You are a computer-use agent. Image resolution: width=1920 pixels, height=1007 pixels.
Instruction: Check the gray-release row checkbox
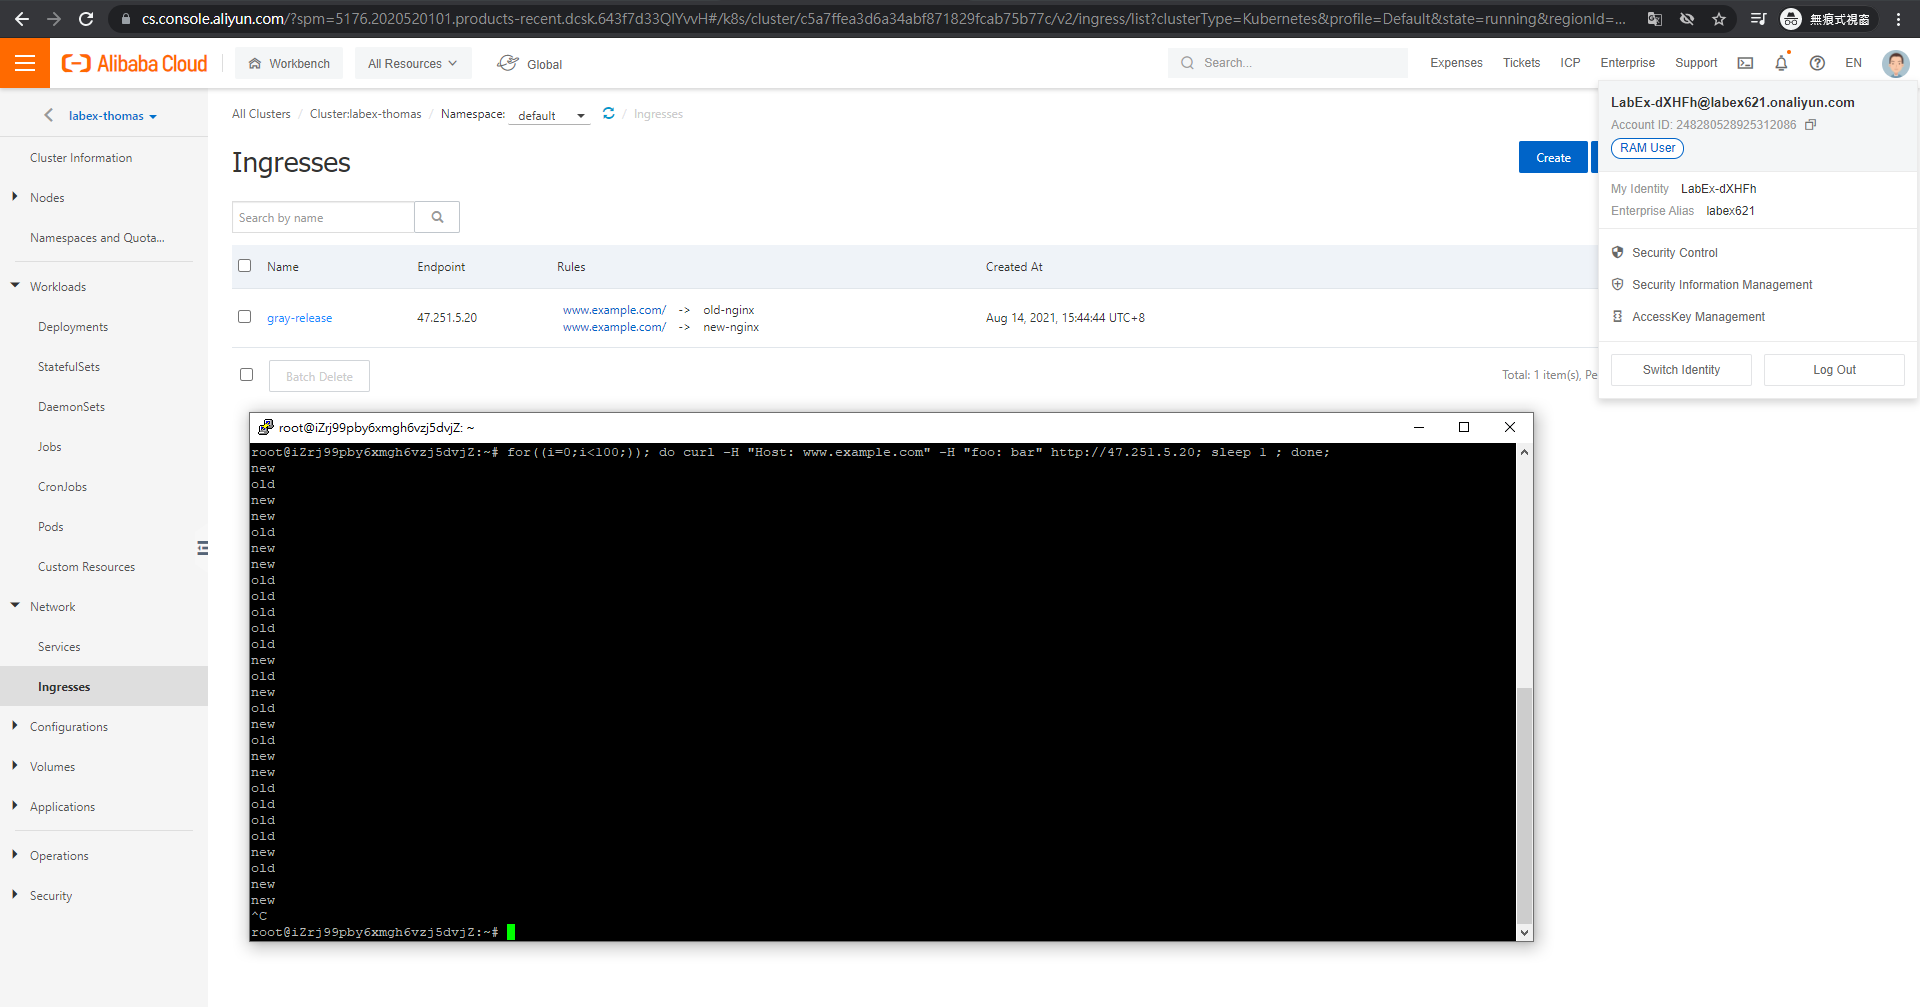pyautogui.click(x=244, y=317)
